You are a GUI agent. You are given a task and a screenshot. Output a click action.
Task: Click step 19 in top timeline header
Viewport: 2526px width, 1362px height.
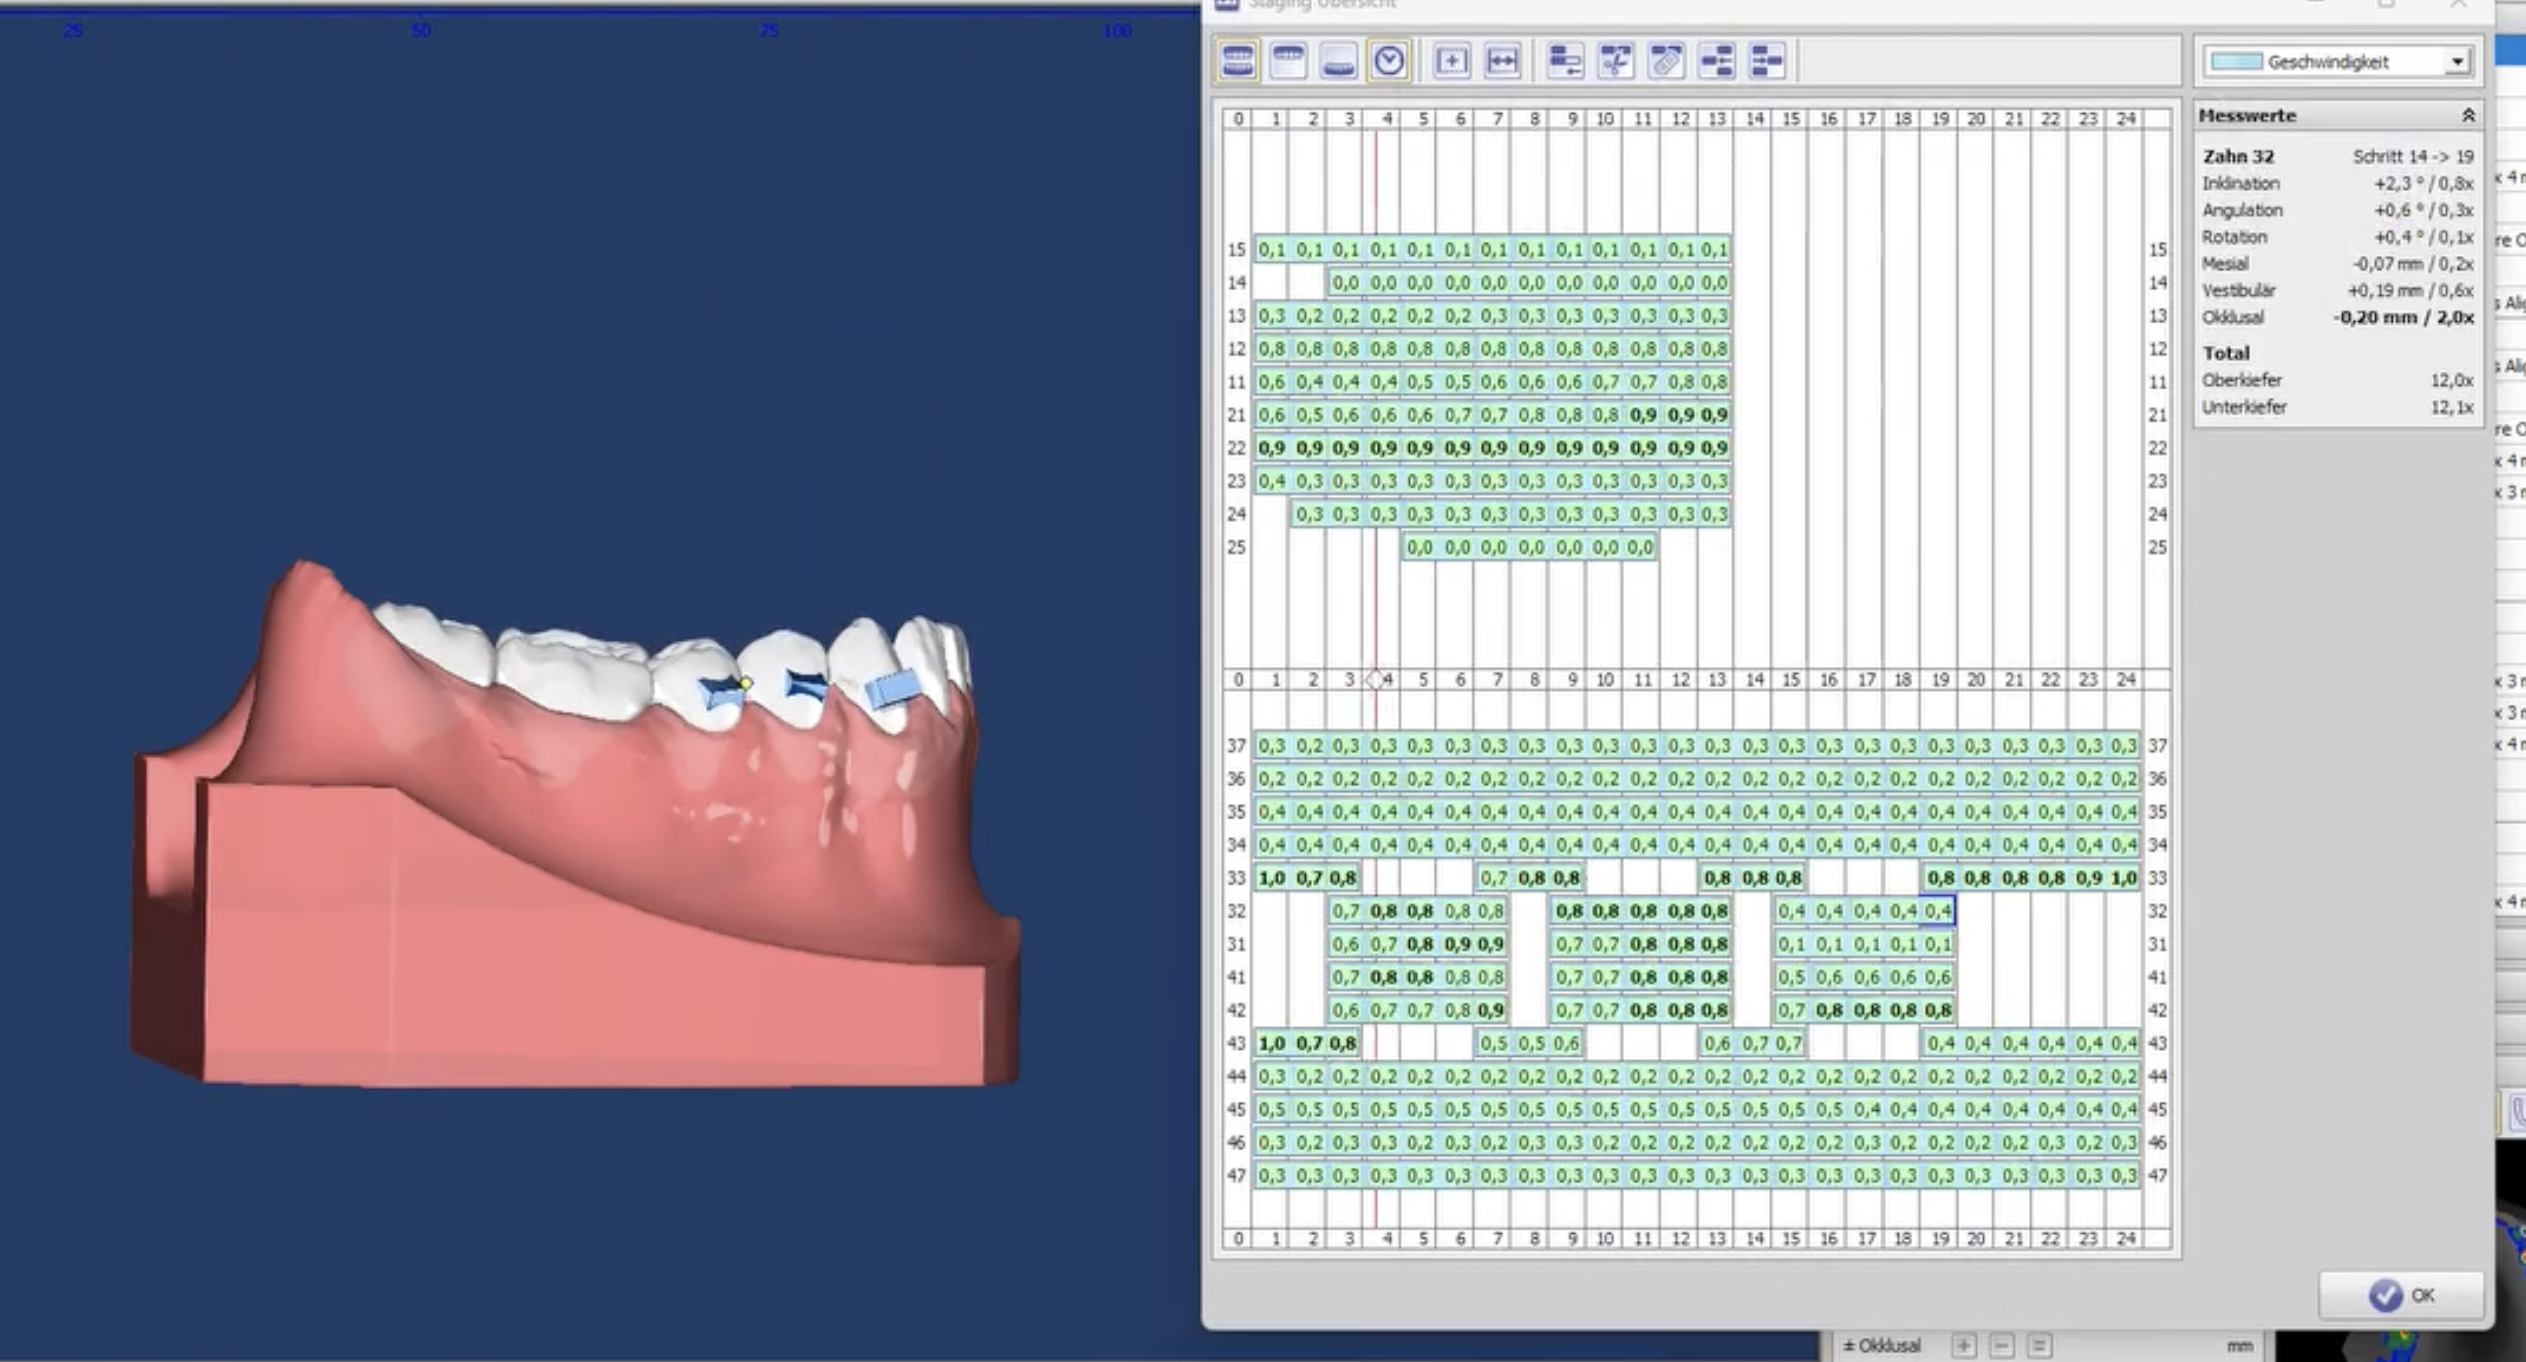click(1940, 119)
